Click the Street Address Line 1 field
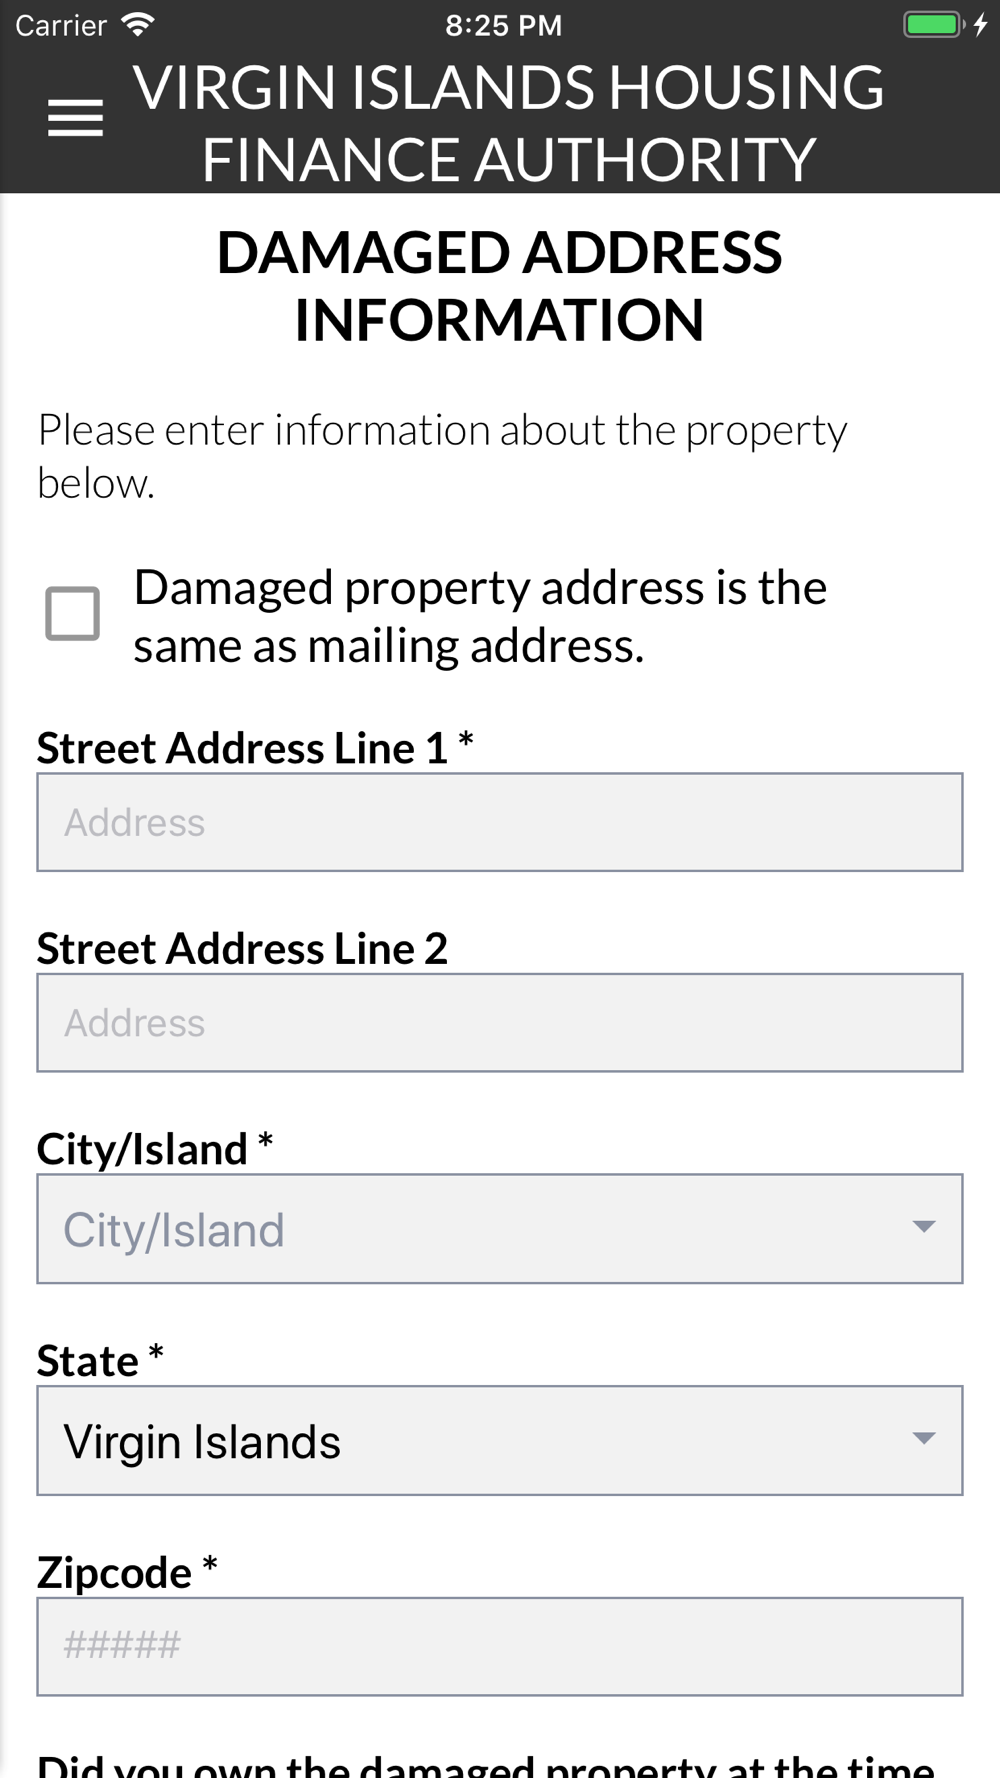Viewport: 1000px width, 1778px height. (500, 822)
